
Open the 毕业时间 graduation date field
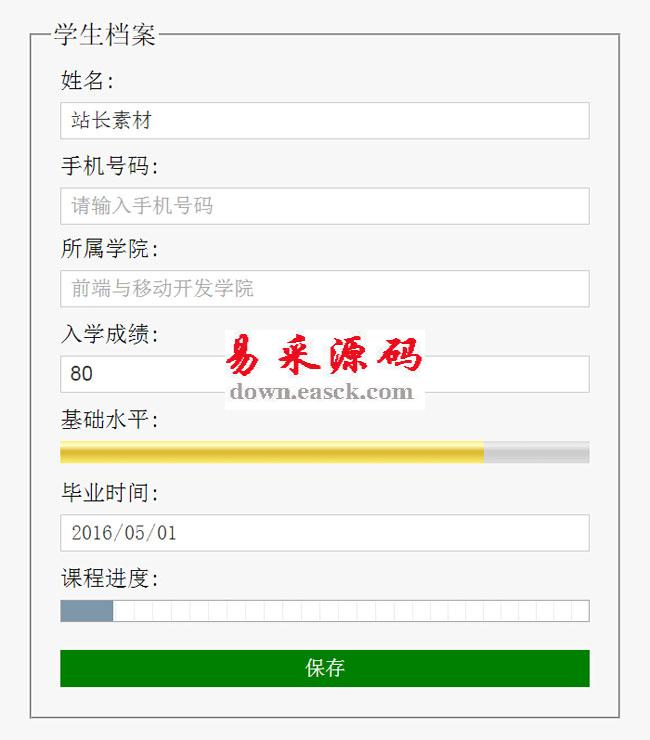tap(325, 533)
